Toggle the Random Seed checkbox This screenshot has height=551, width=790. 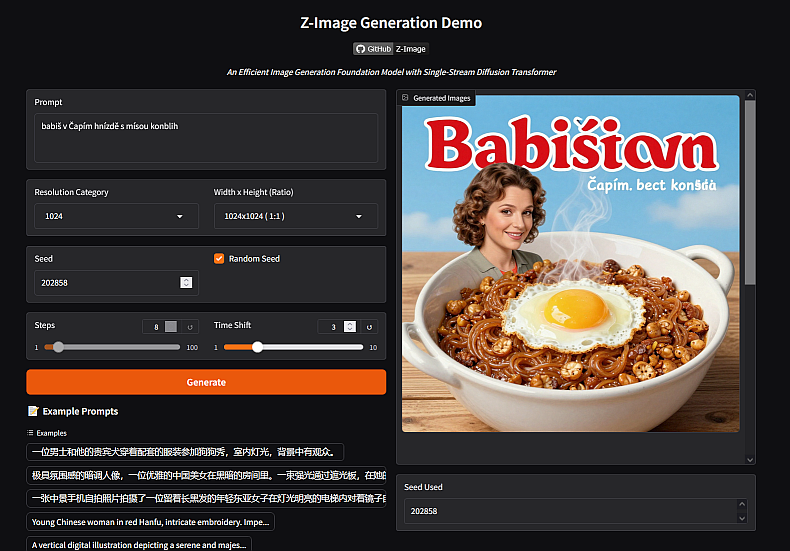[x=219, y=259]
